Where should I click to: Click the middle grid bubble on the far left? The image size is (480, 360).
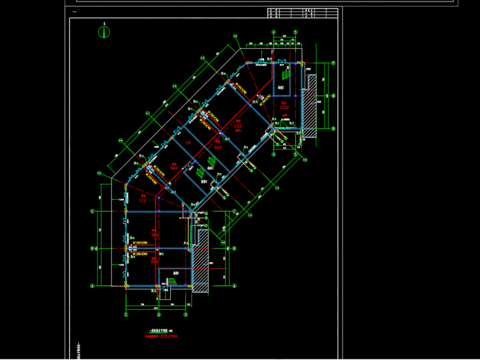click(93, 248)
